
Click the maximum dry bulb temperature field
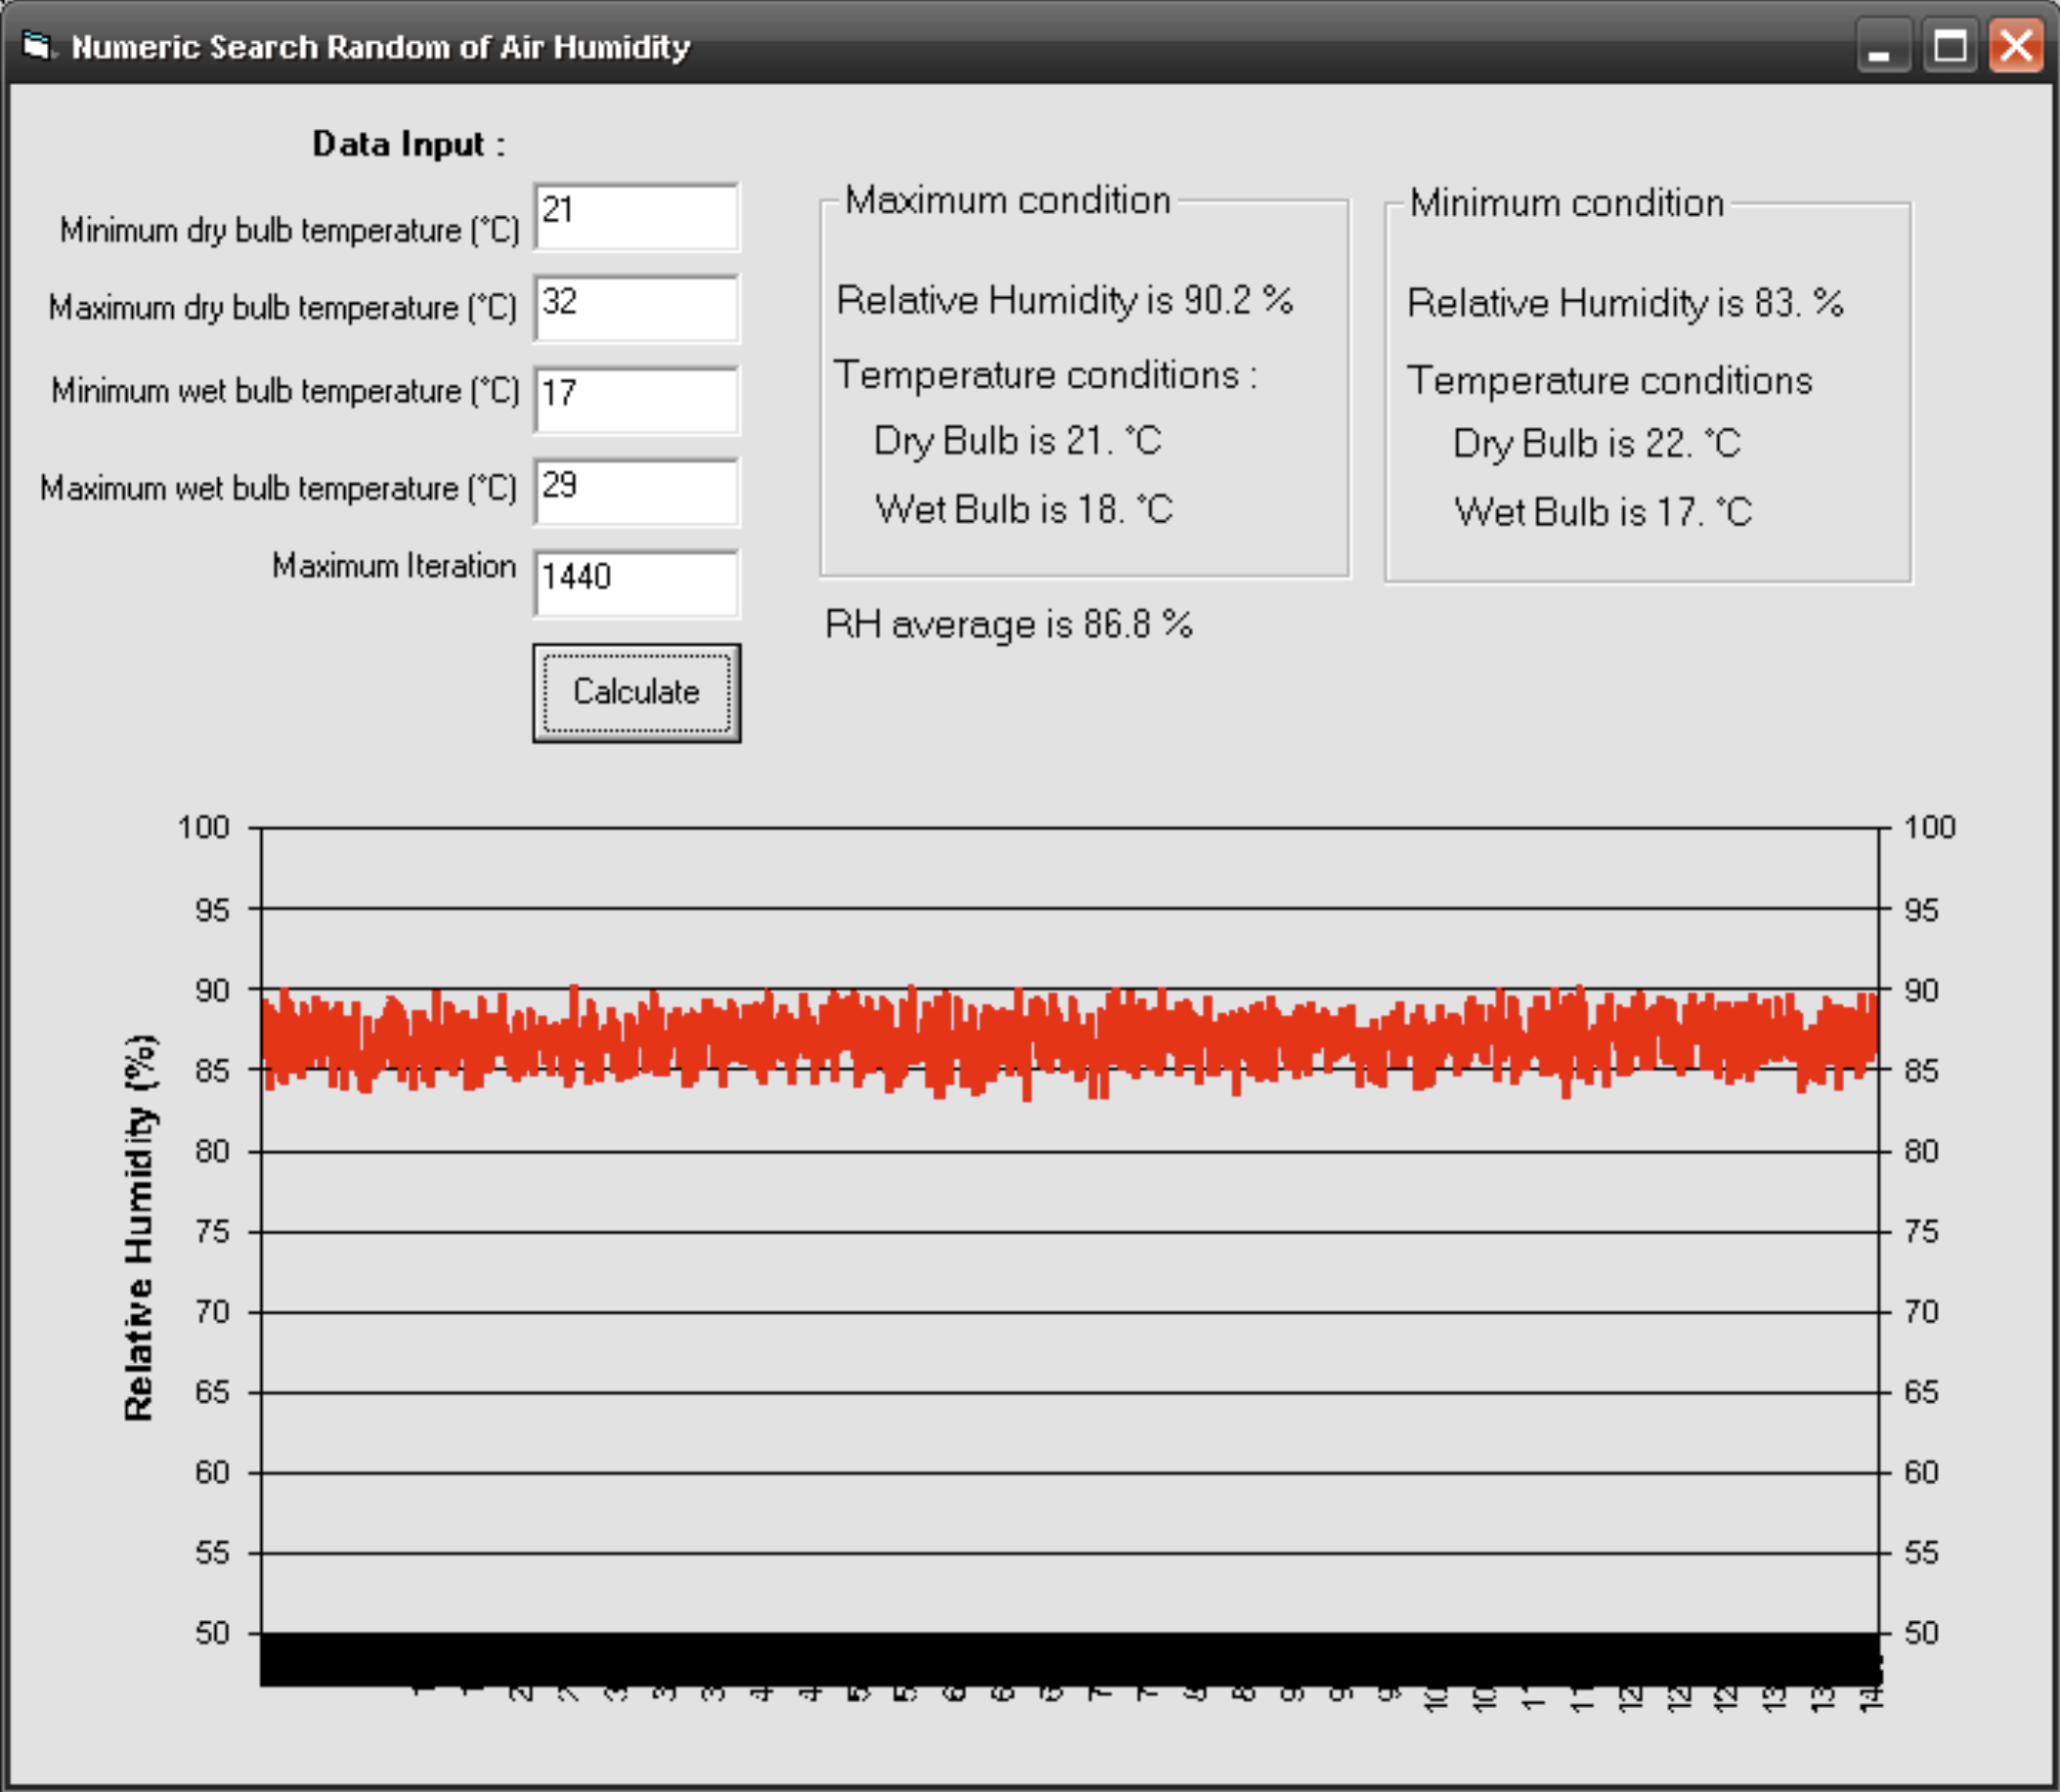(636, 308)
